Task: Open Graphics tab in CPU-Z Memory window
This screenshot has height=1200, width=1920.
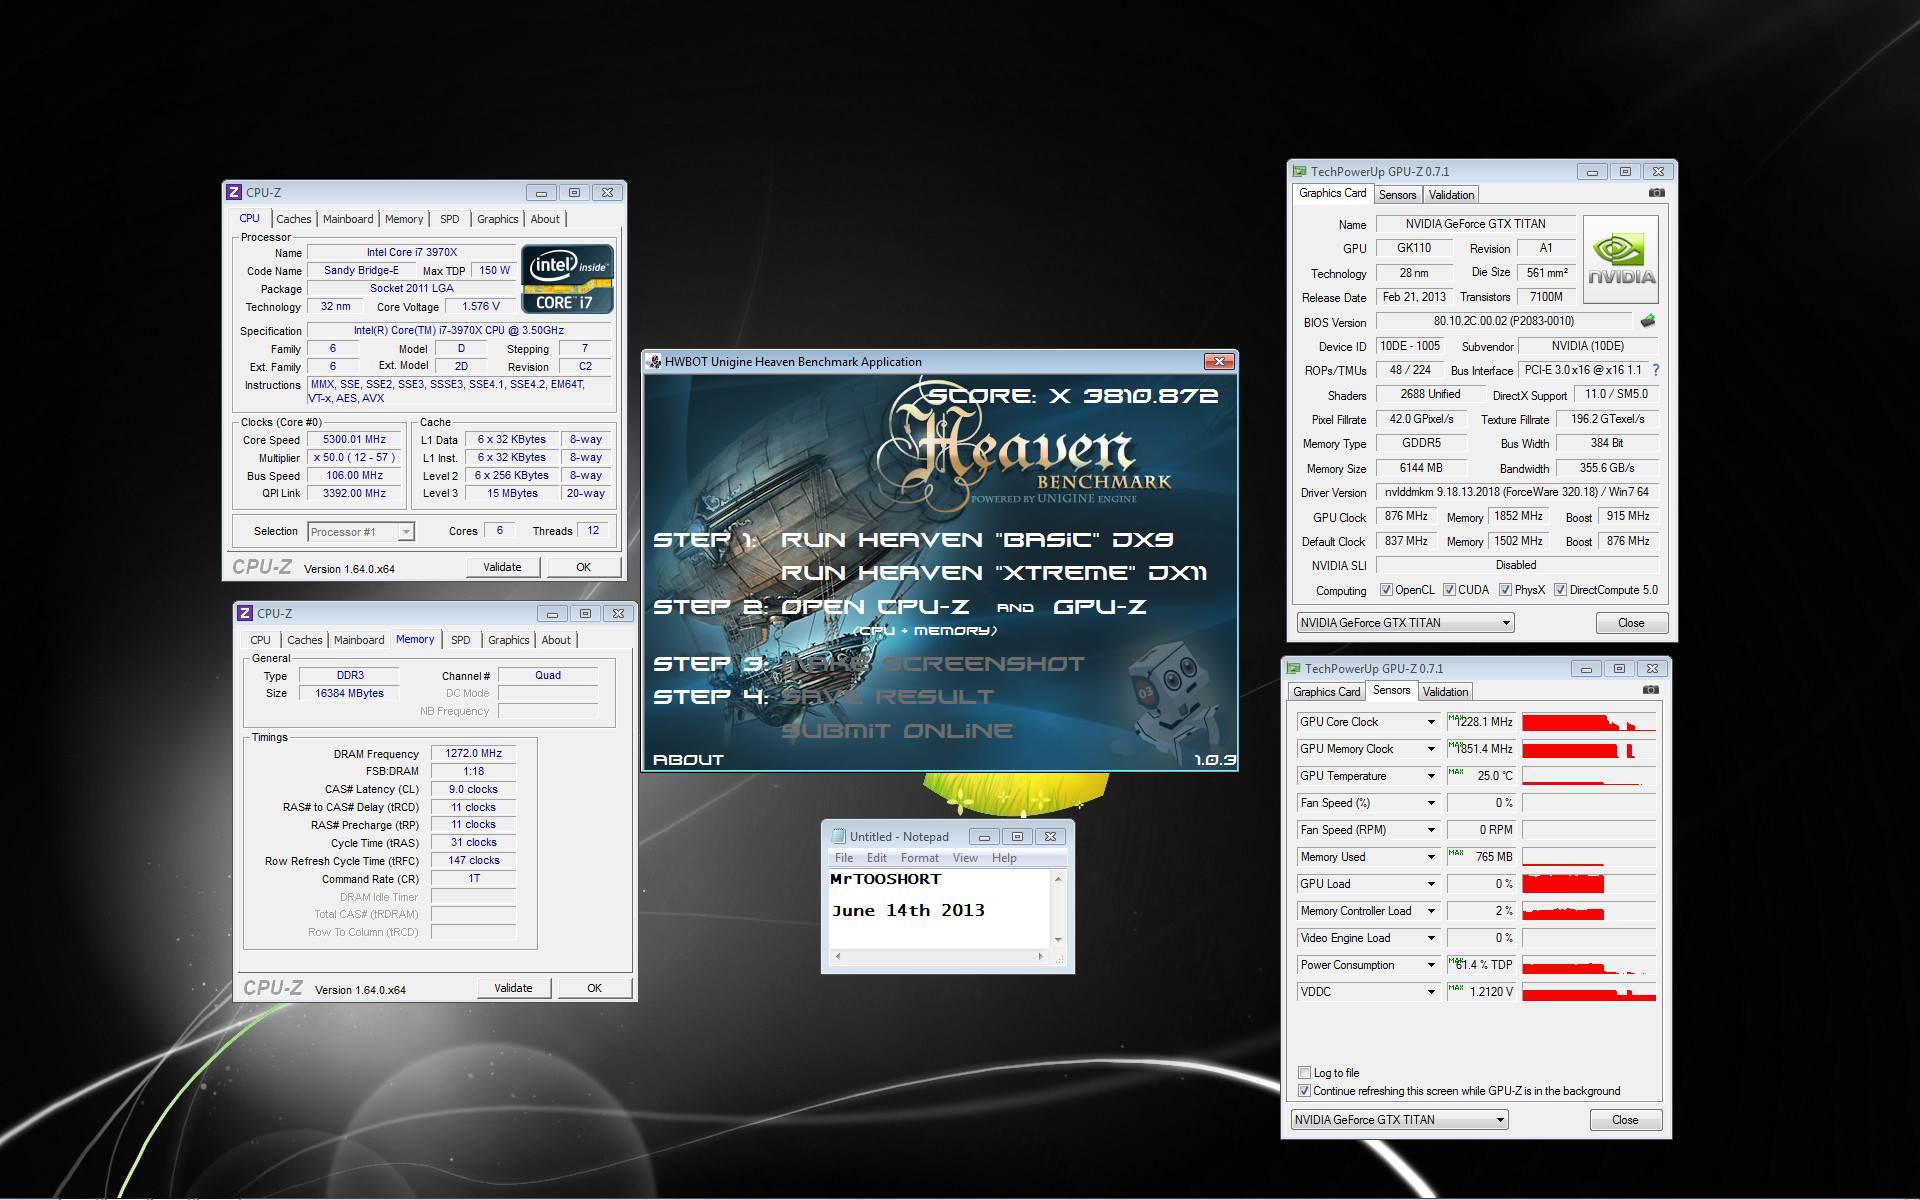Action: (509, 640)
